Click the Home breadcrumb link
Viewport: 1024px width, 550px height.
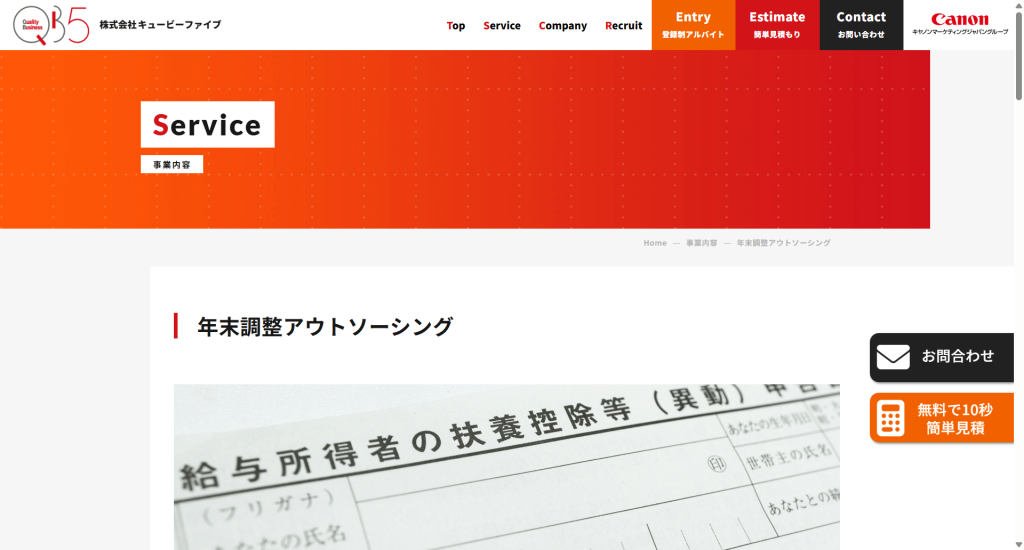click(x=654, y=243)
